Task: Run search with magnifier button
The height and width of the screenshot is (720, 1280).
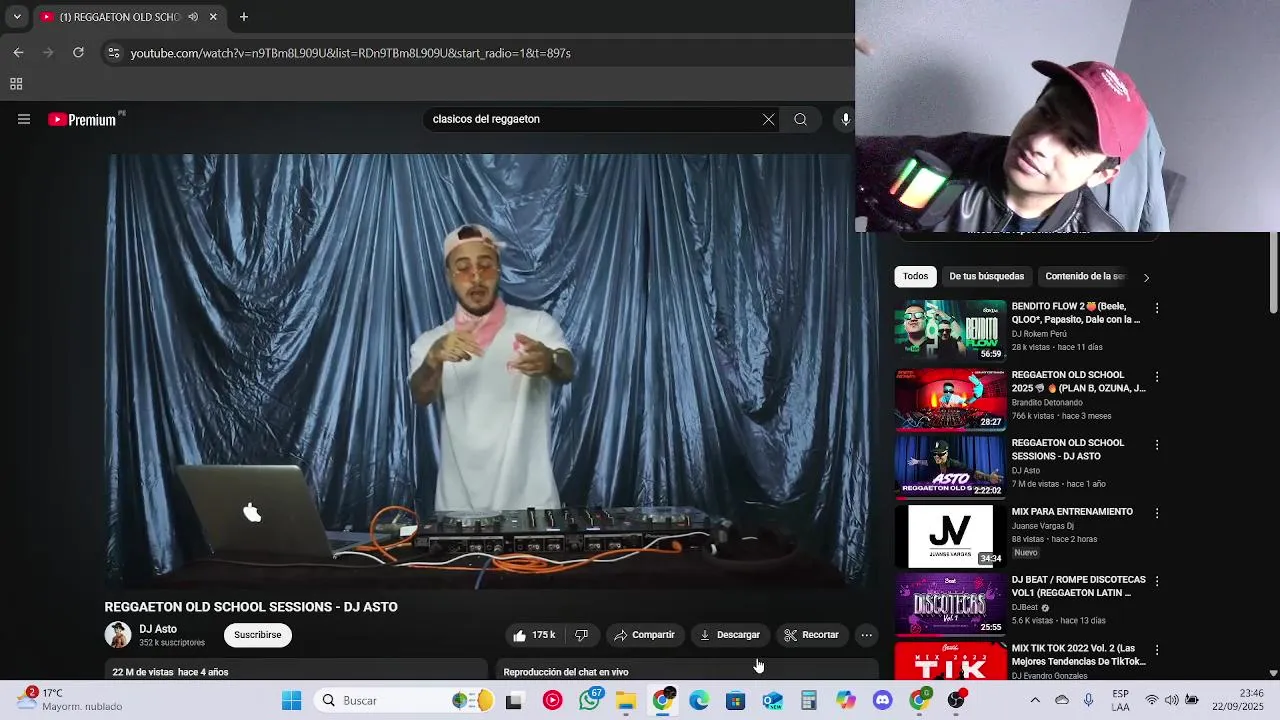Action: point(800,119)
